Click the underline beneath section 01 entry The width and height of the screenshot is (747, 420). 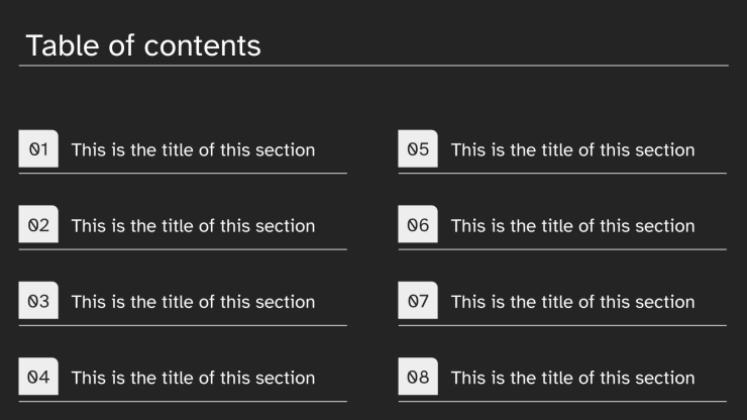[x=183, y=173]
